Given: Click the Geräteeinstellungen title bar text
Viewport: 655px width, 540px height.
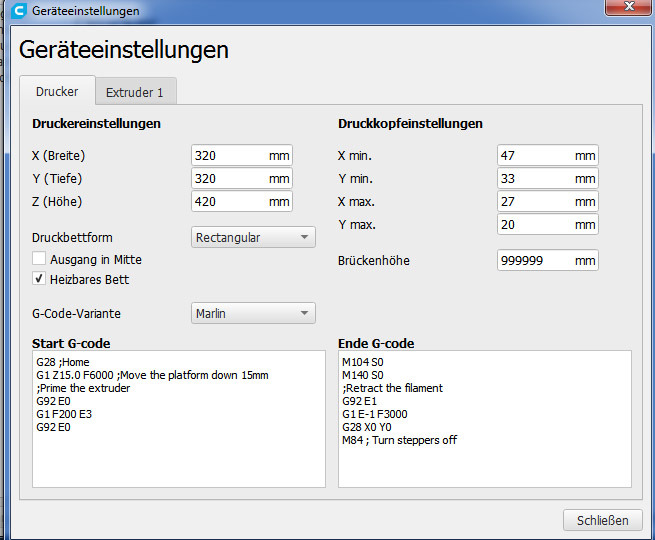Looking at the screenshot, I should (86, 11).
